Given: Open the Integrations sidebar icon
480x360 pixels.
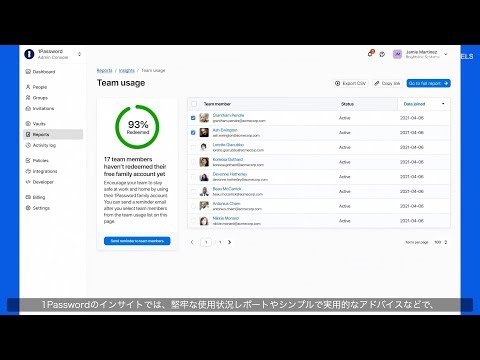Looking at the screenshot, I should (28, 171).
